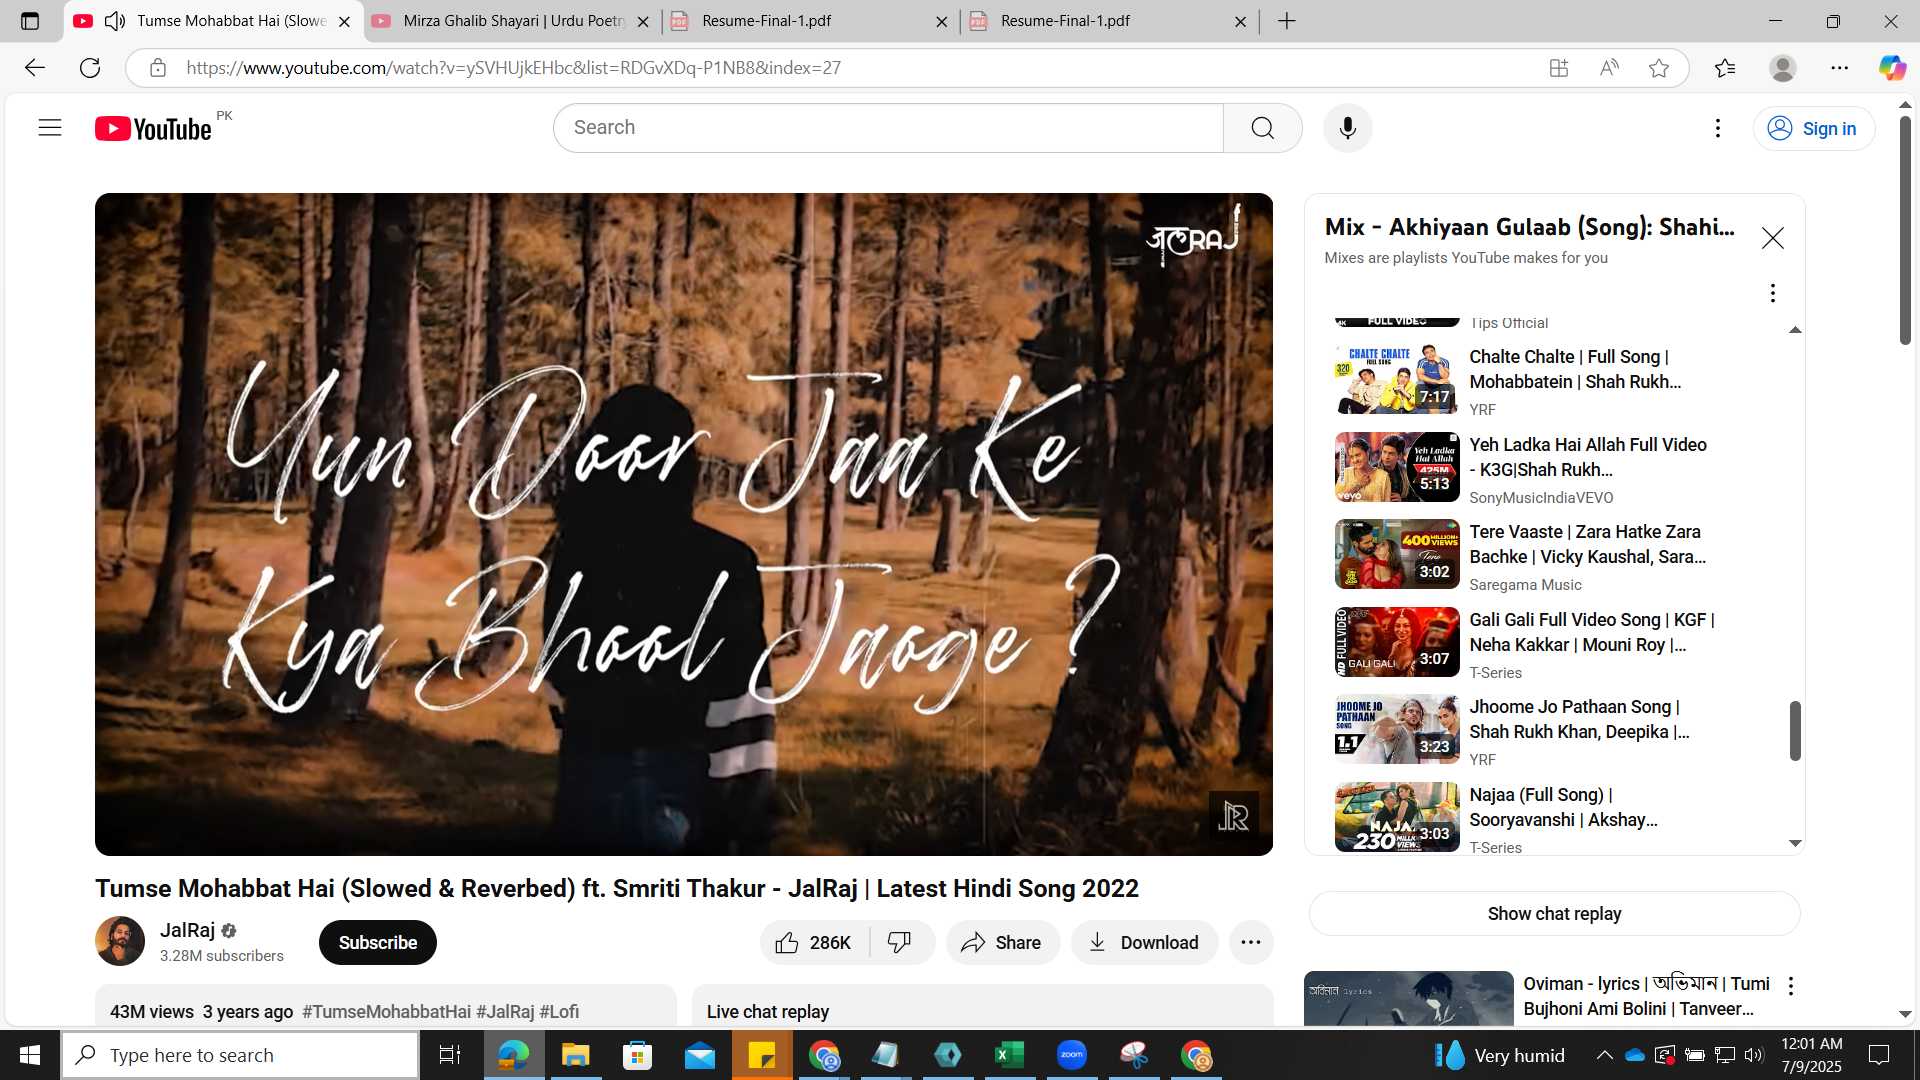
Task: Click playlist scroll up arrow
Action: (x=1795, y=330)
